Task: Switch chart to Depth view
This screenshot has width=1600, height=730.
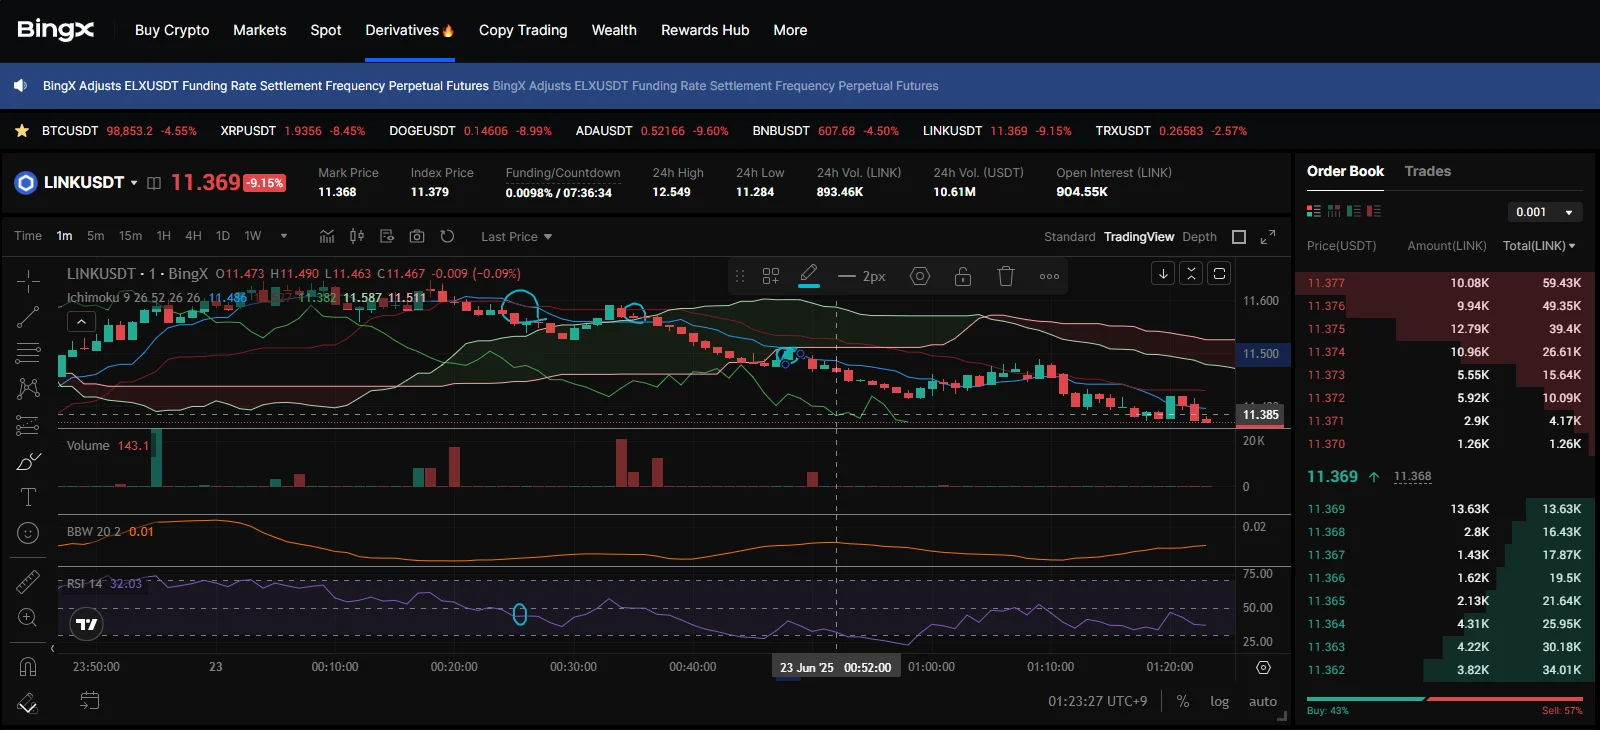Action: pyautogui.click(x=1199, y=237)
